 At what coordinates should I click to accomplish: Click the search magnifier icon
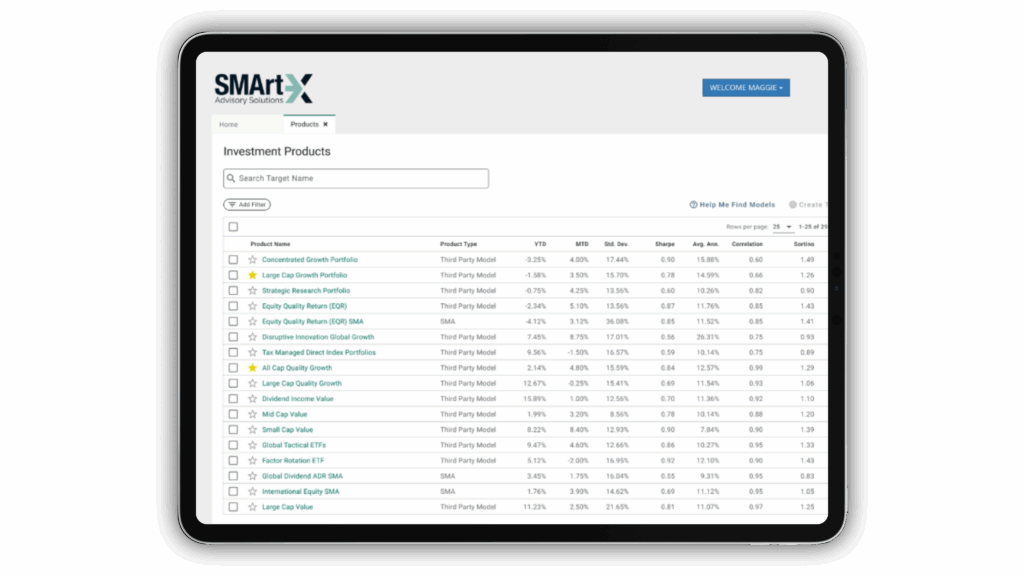233,178
